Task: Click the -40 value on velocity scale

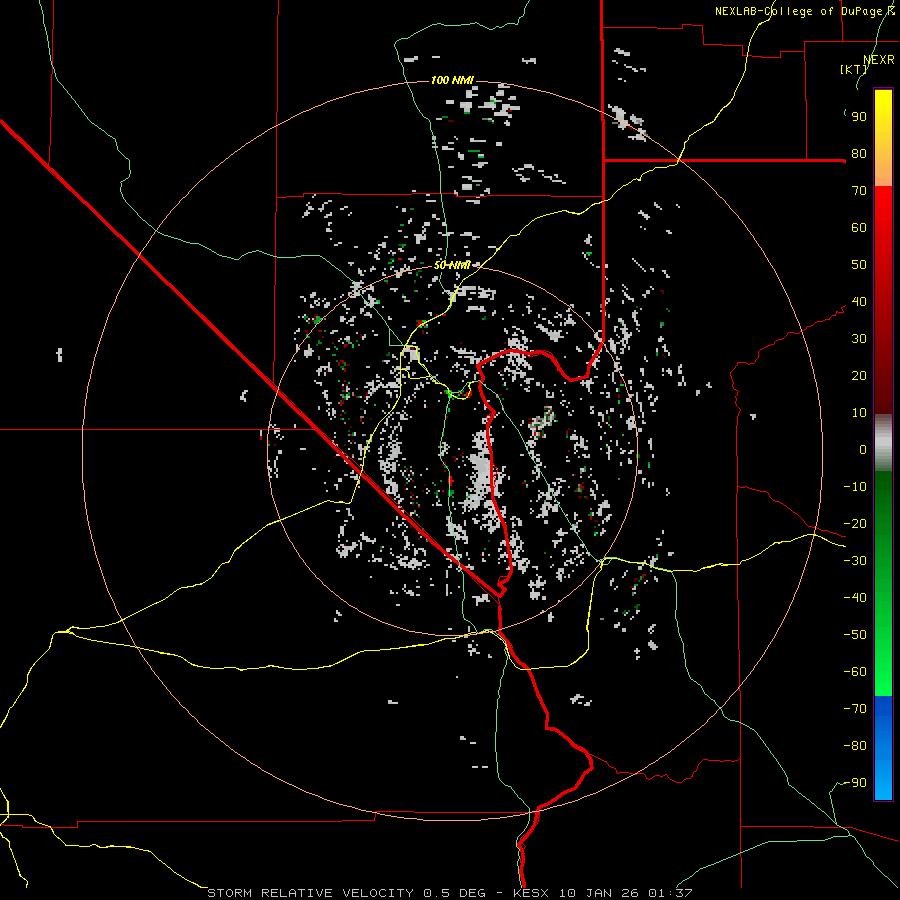Action: [855, 598]
